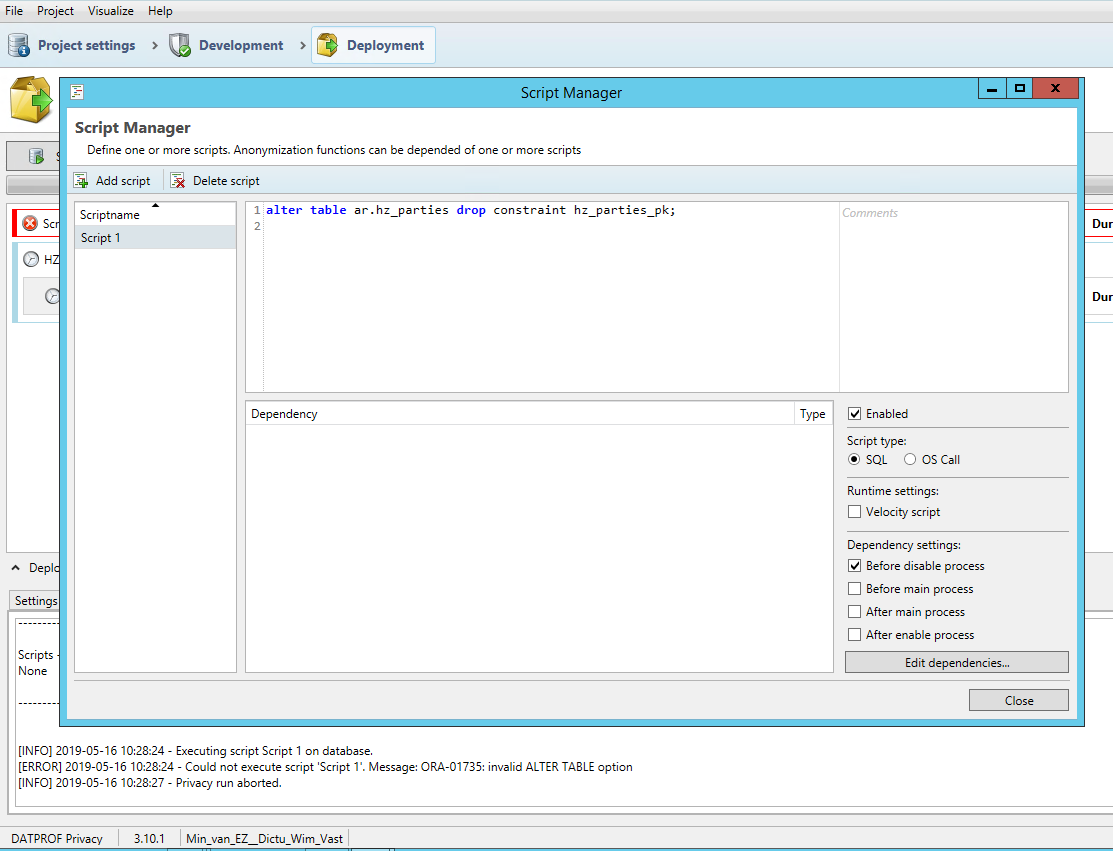
Task: Enable the Velocity script checkbox
Action: [855, 512]
